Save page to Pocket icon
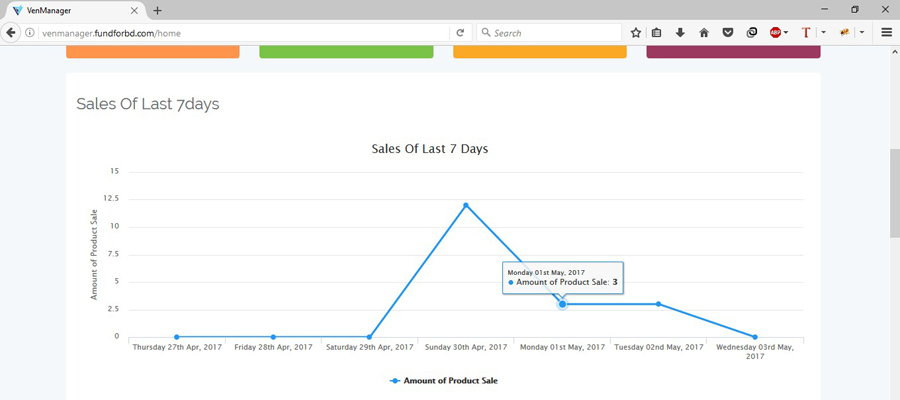The image size is (900, 400). 728,32
